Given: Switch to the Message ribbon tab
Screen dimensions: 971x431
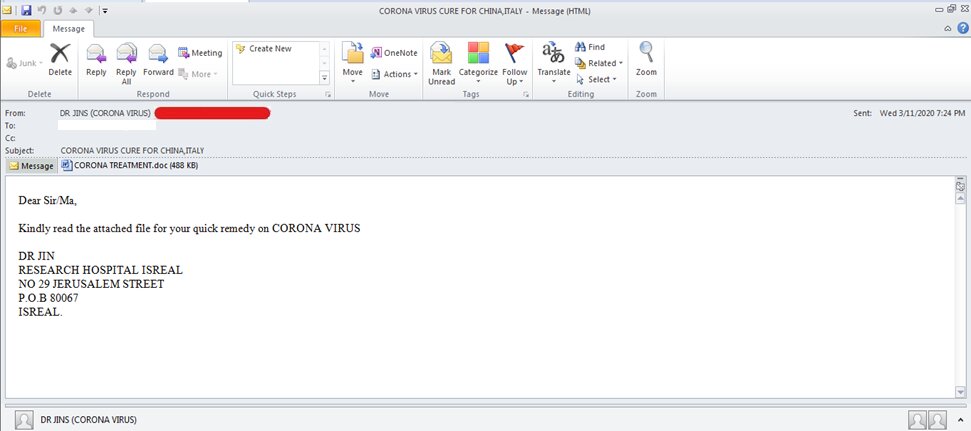Looking at the screenshot, I should tap(68, 29).
